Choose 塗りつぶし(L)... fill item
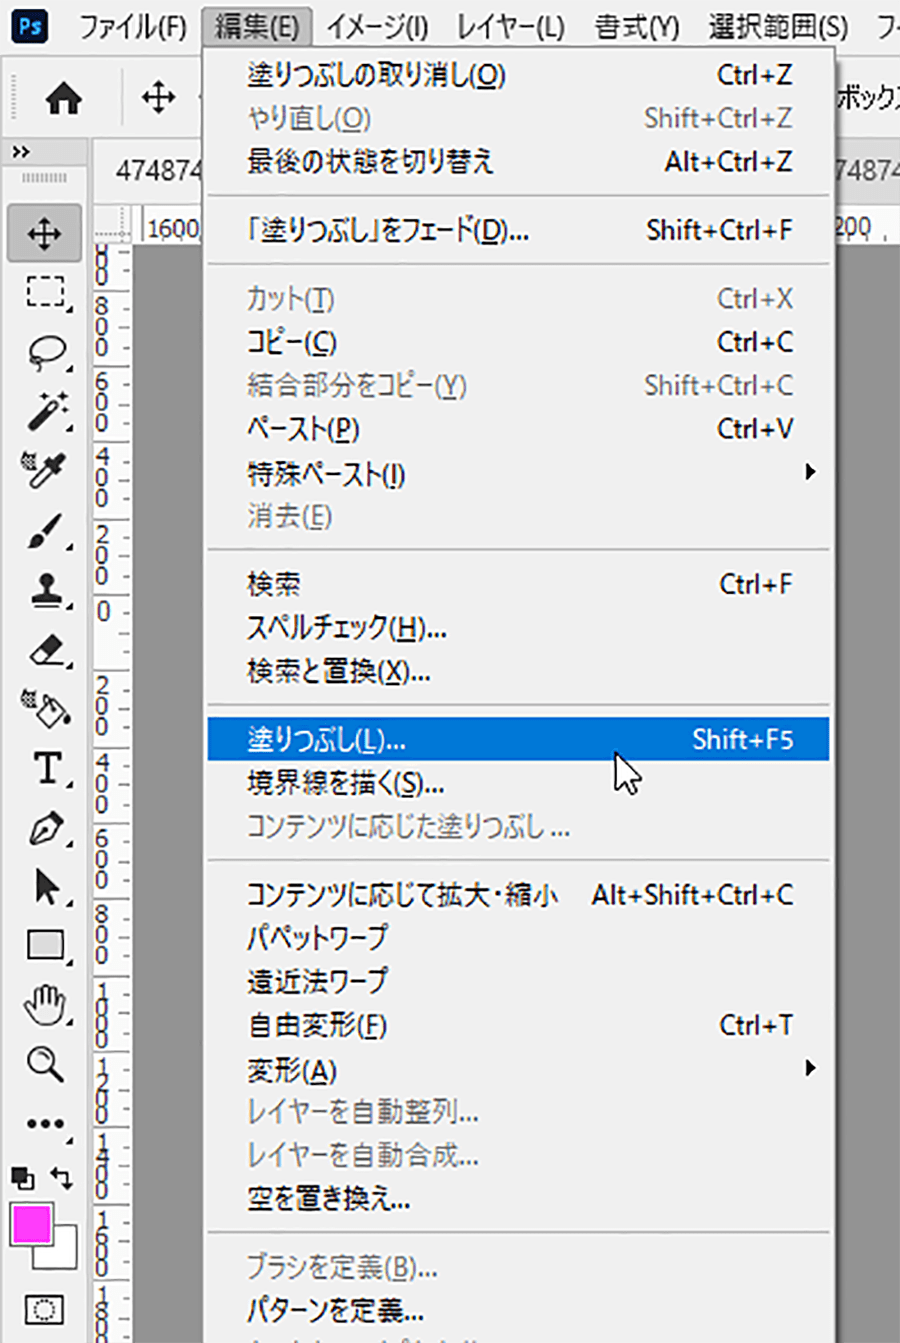The image size is (900, 1343). 518,739
